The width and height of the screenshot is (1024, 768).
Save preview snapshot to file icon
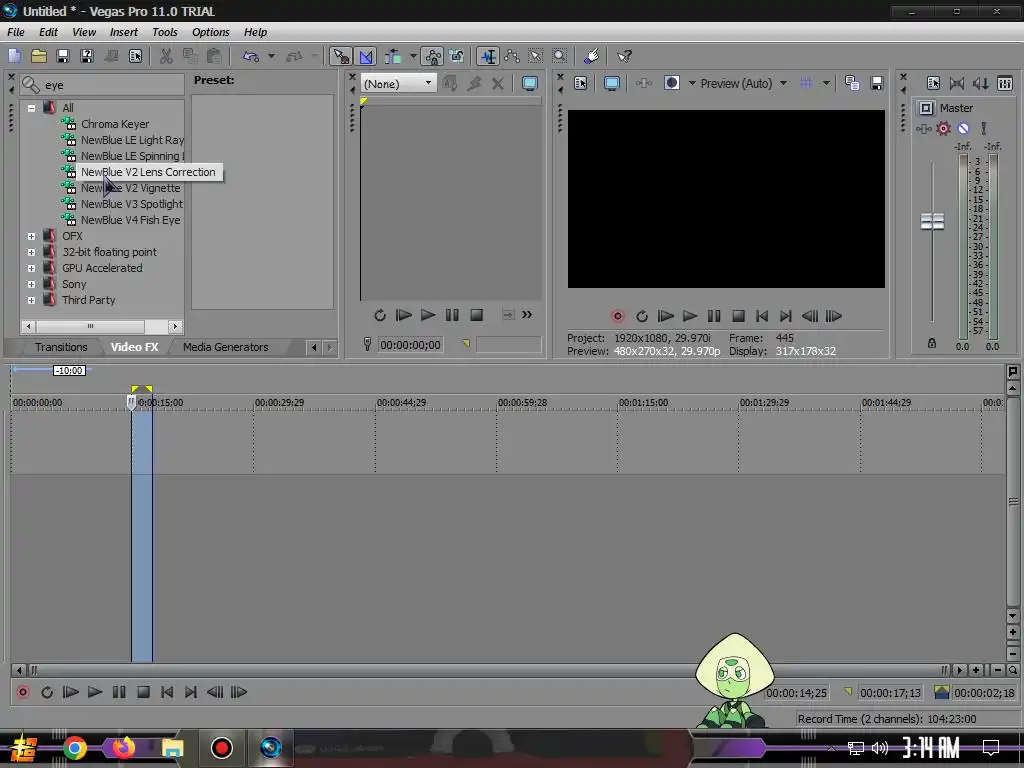pos(876,83)
